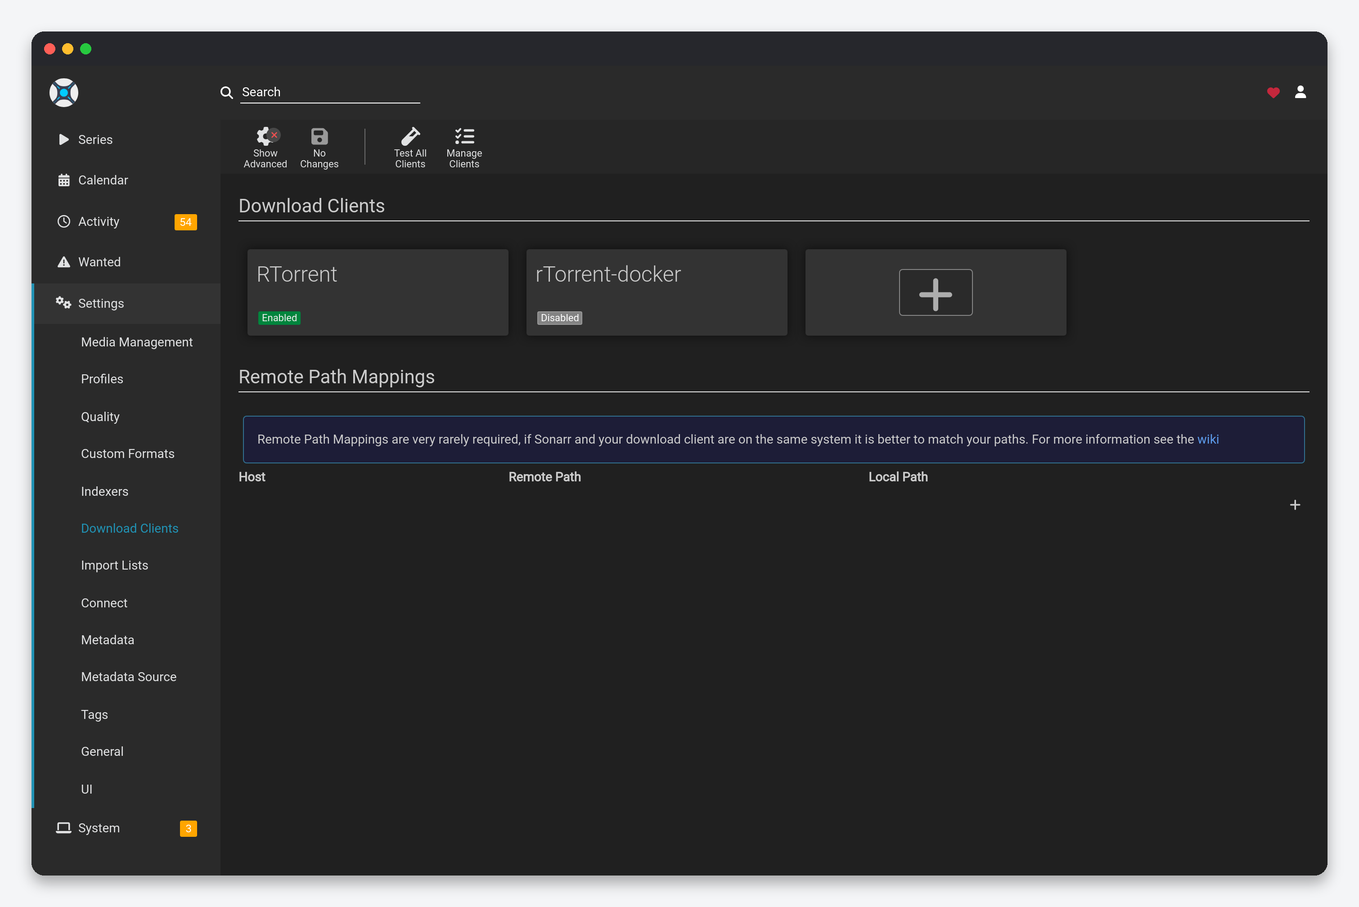The image size is (1359, 907).
Task: Add a new download client
Action: (936, 292)
